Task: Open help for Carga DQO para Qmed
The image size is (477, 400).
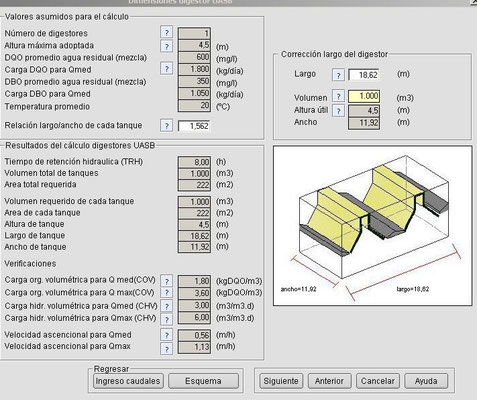Action: (167, 69)
